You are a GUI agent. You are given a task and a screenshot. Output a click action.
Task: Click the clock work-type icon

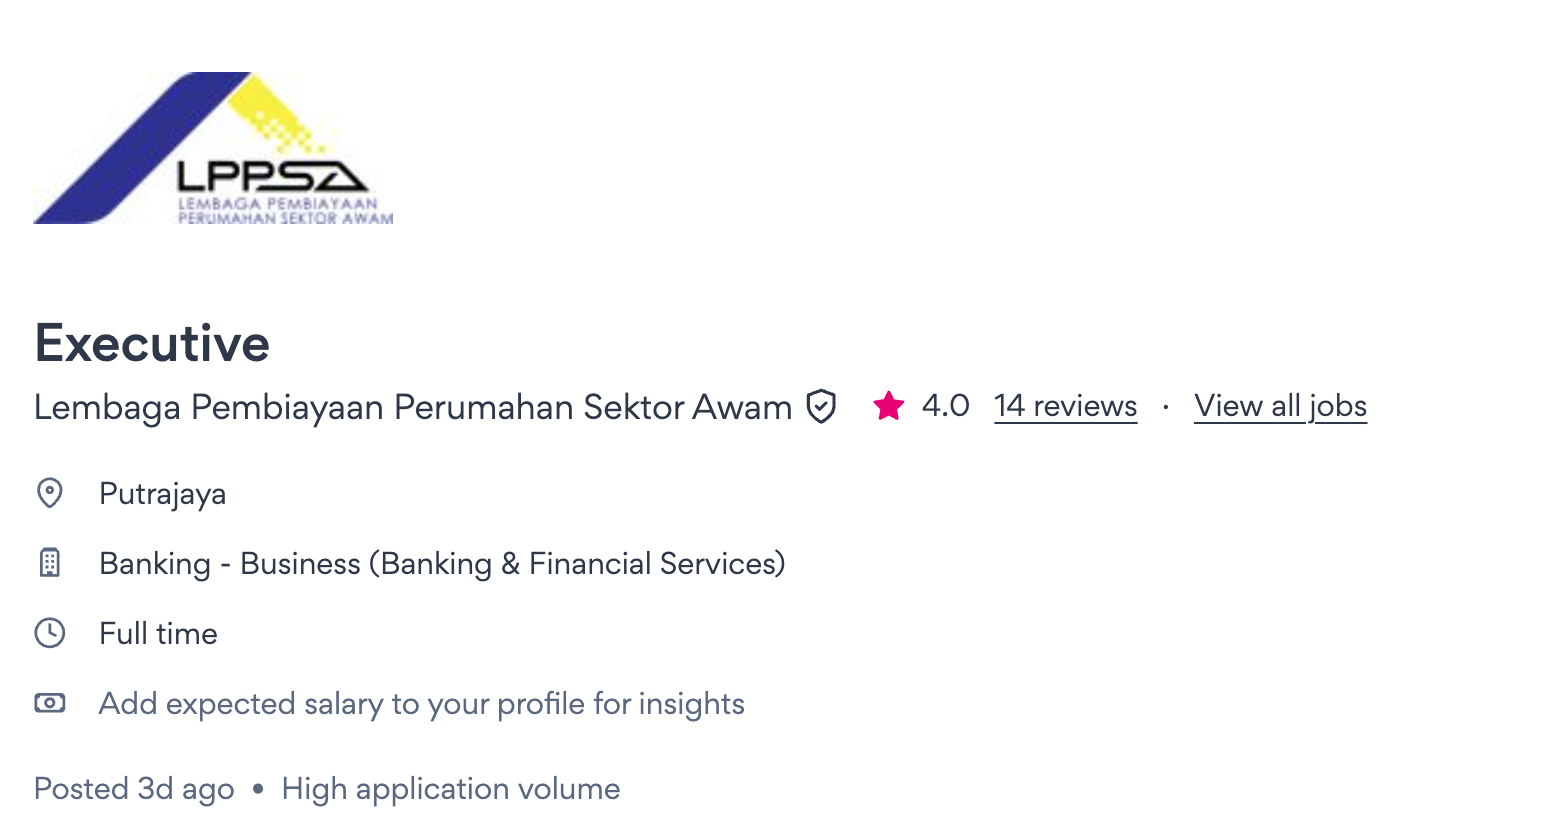click(50, 633)
